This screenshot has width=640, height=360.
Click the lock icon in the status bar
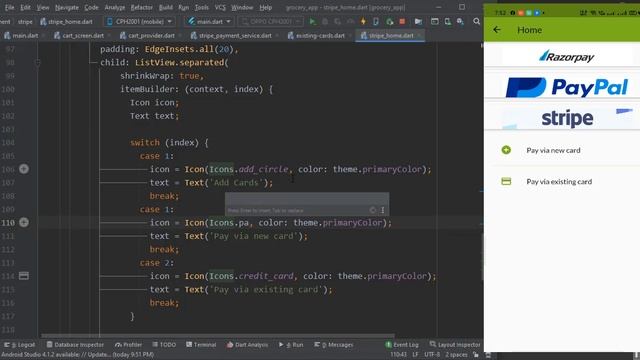[476, 355]
